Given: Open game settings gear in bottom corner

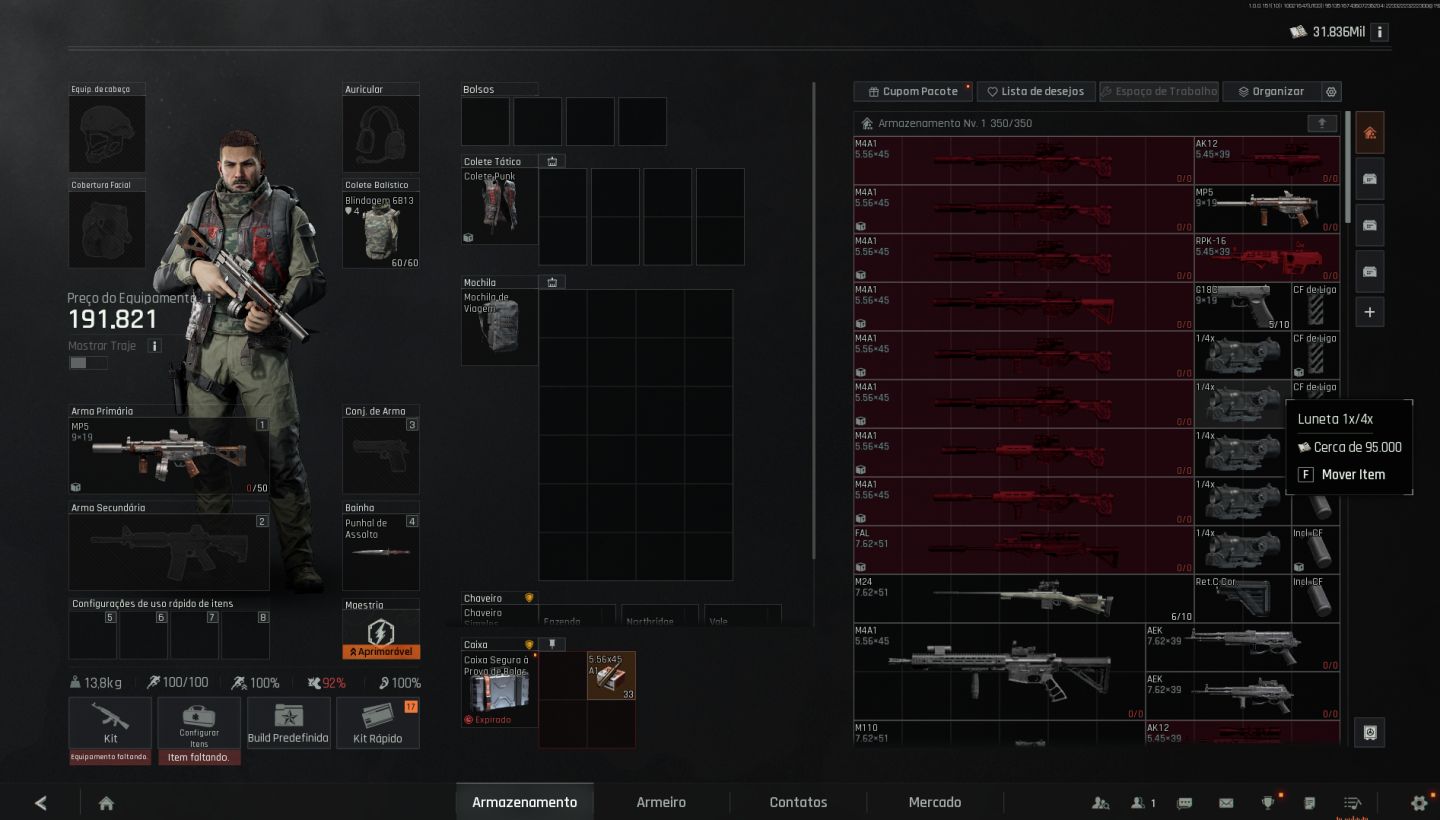Looking at the screenshot, I should (1418, 802).
